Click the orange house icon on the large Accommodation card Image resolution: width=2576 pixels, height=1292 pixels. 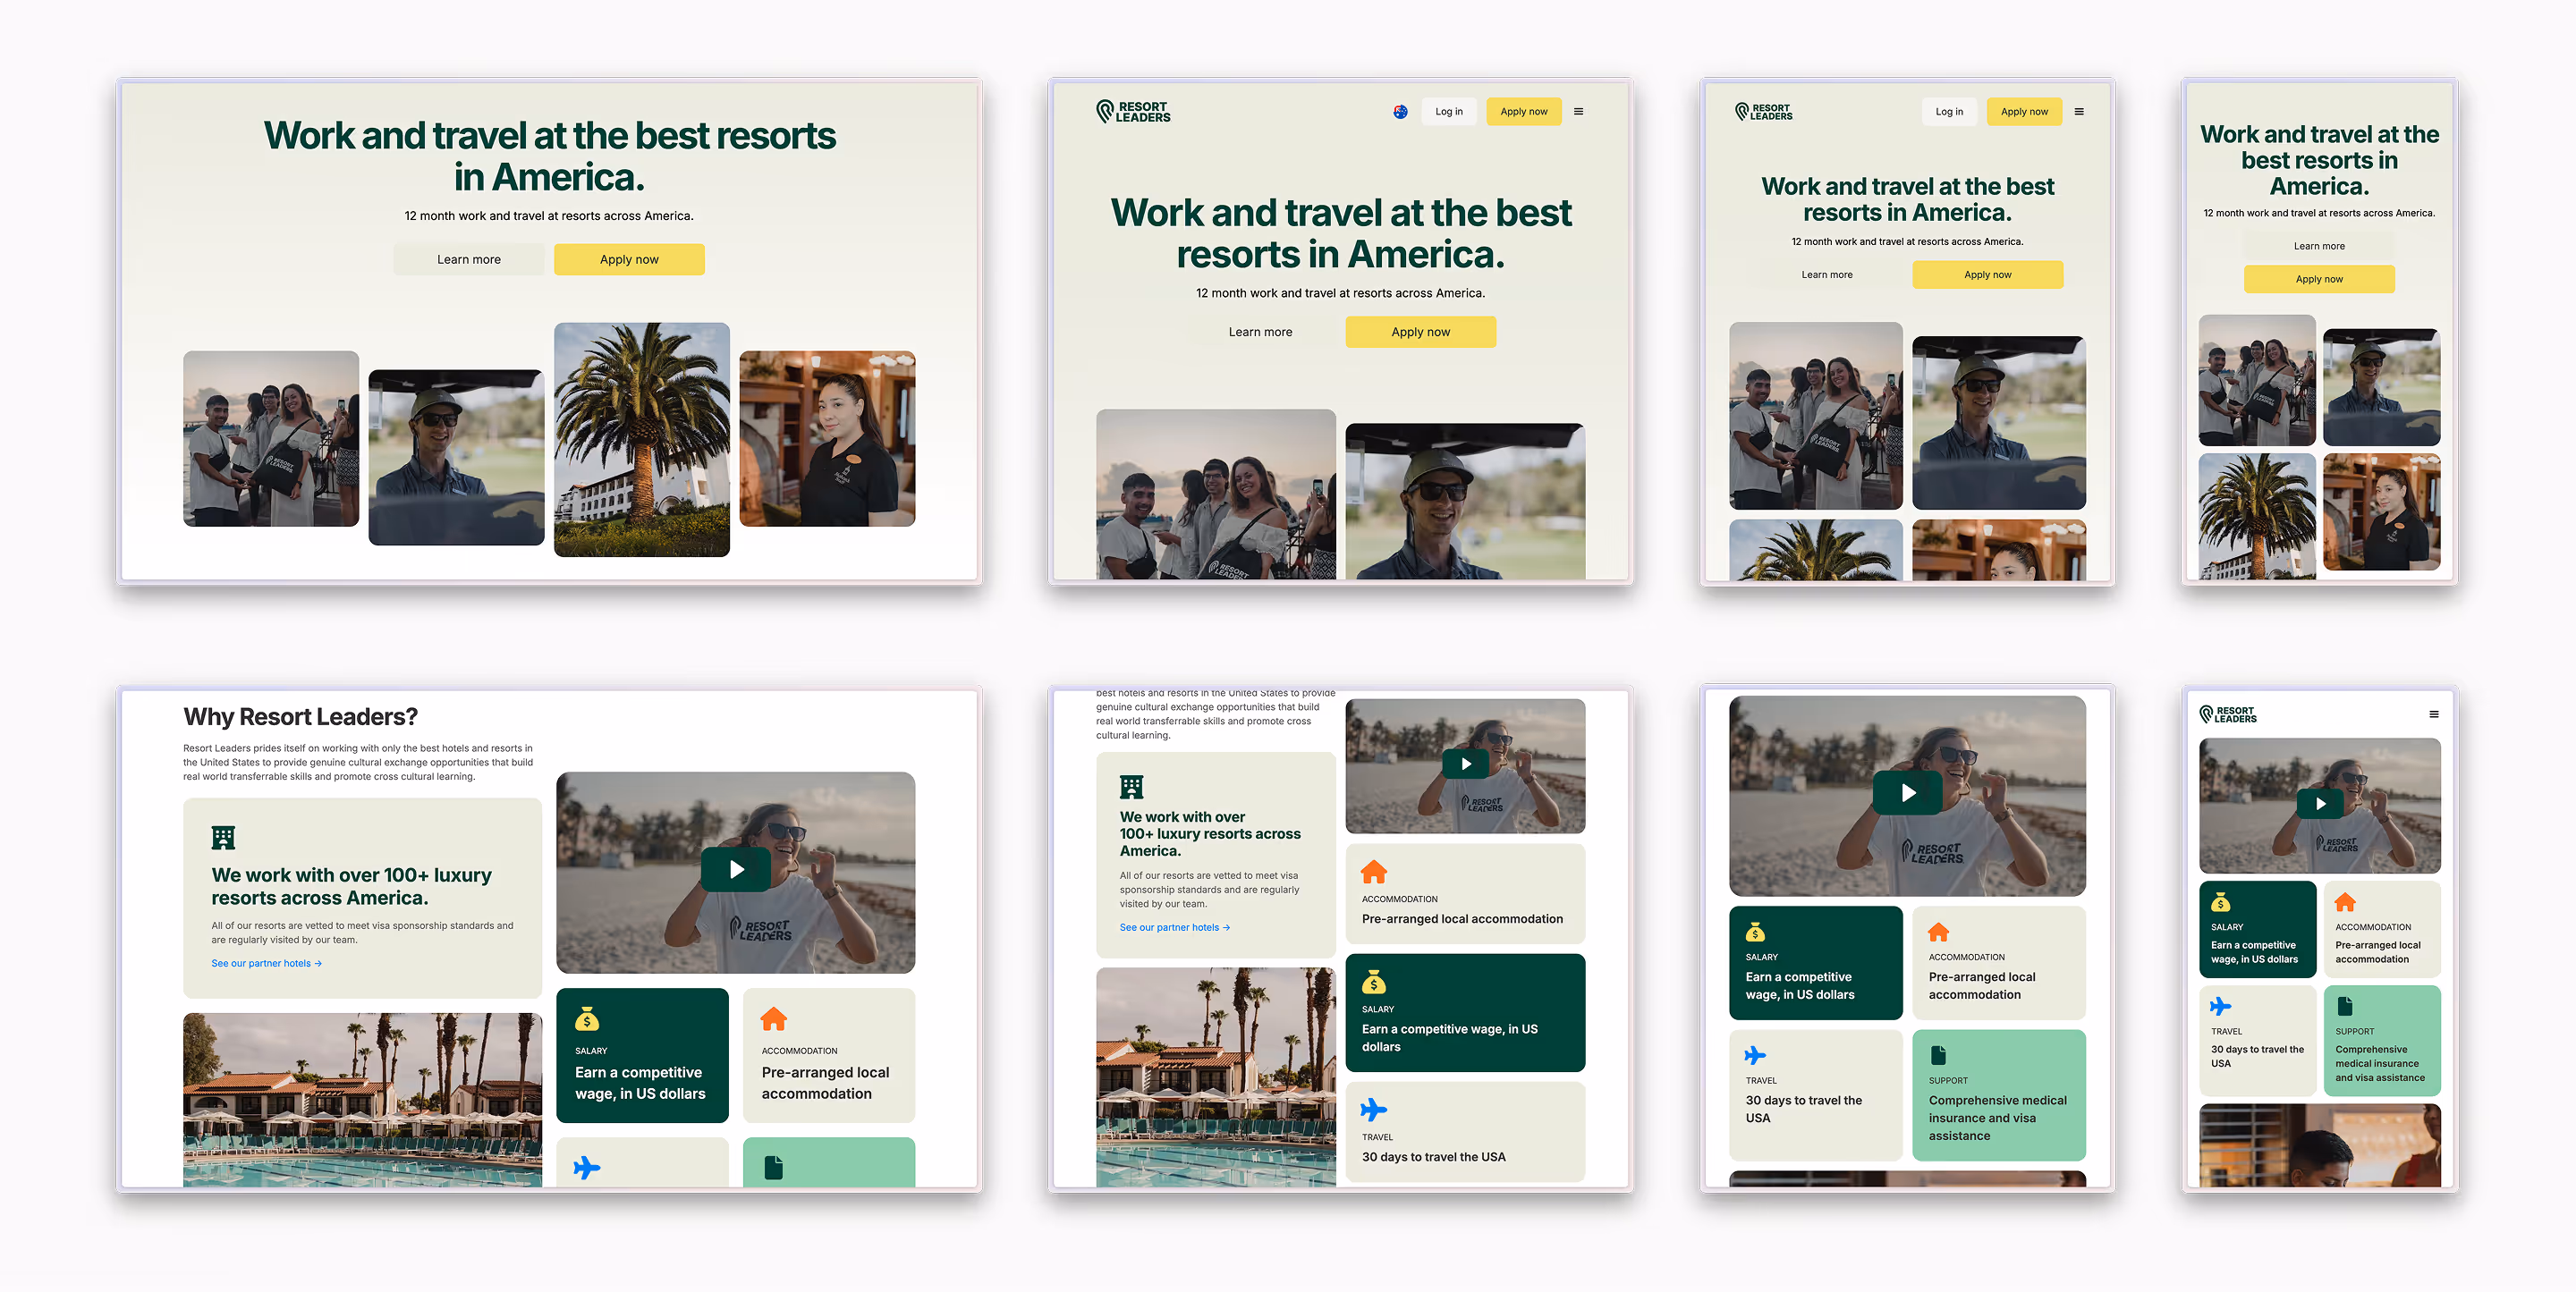(x=773, y=1019)
